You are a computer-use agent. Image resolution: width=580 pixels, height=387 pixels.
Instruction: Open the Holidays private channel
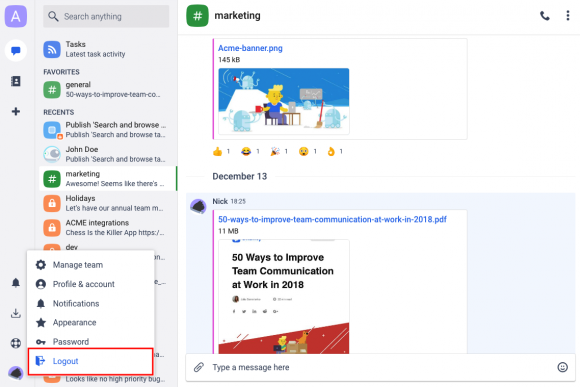coord(108,203)
